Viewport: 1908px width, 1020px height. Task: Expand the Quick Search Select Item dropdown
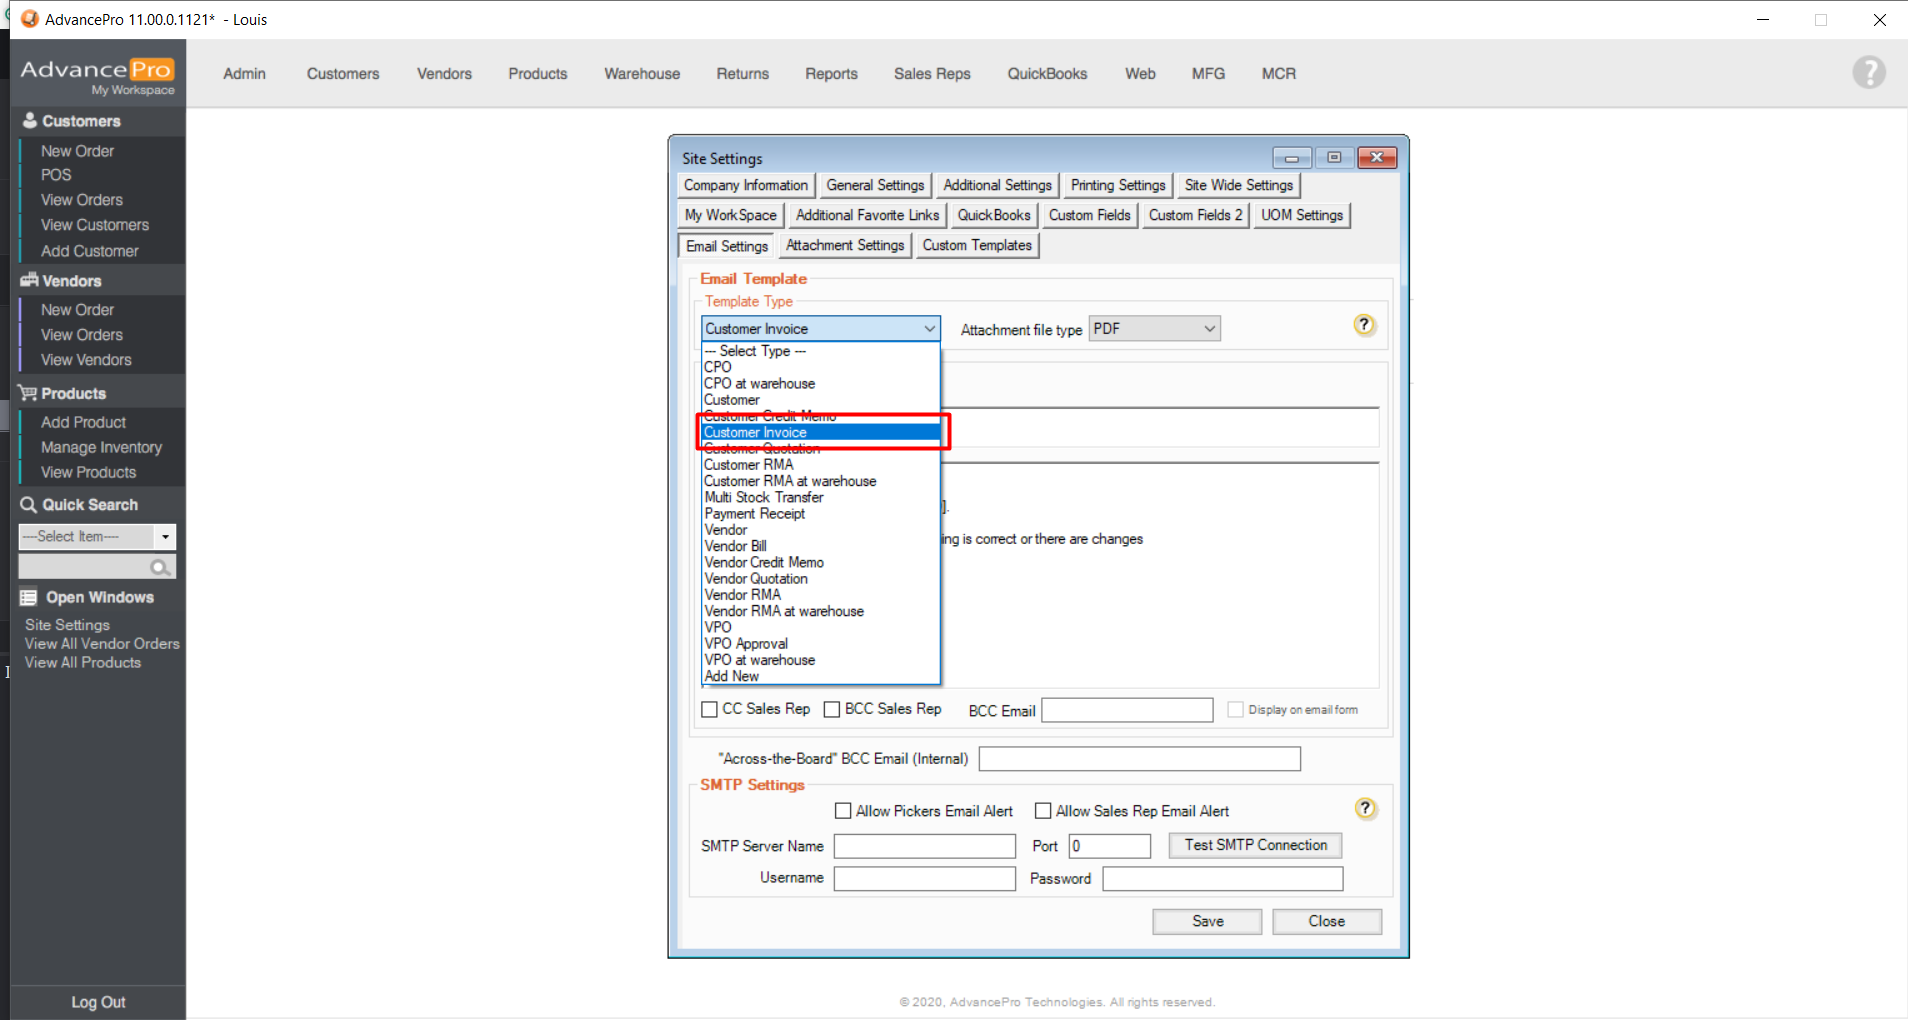point(165,537)
